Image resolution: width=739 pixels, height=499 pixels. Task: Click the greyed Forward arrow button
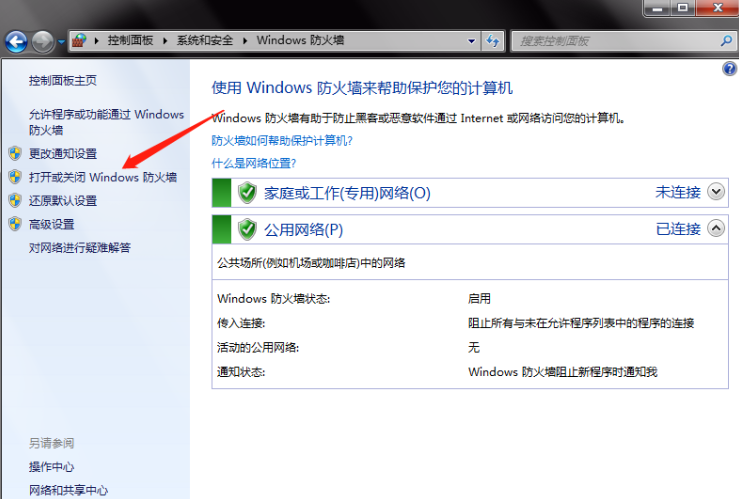[x=42, y=42]
